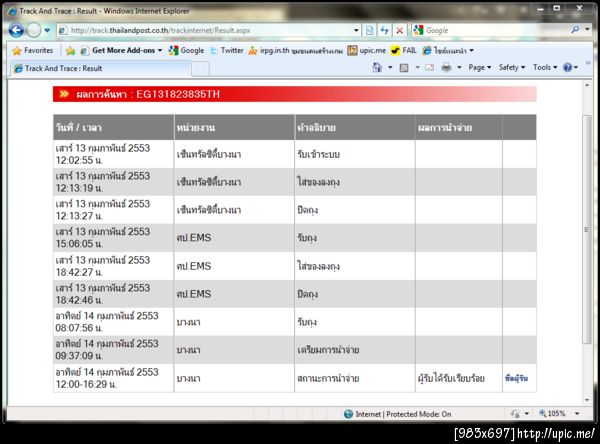The image size is (600, 444).
Task: Open the Page menu
Action: (480, 67)
